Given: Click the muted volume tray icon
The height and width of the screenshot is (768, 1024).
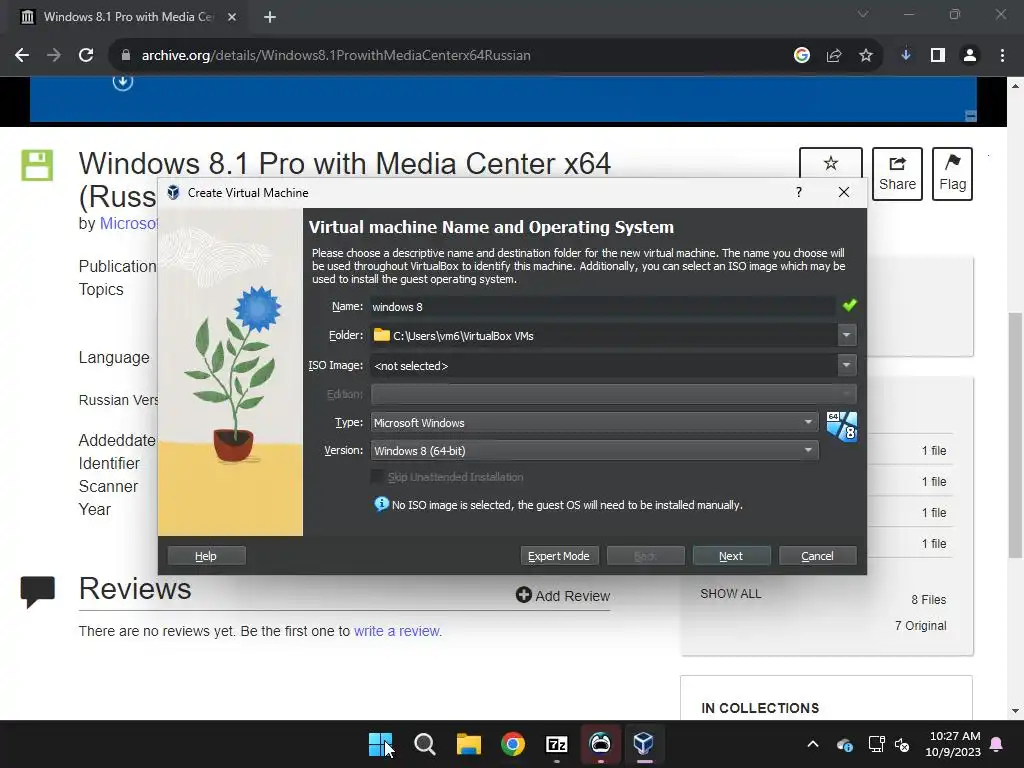Looking at the screenshot, I should coord(902,744).
